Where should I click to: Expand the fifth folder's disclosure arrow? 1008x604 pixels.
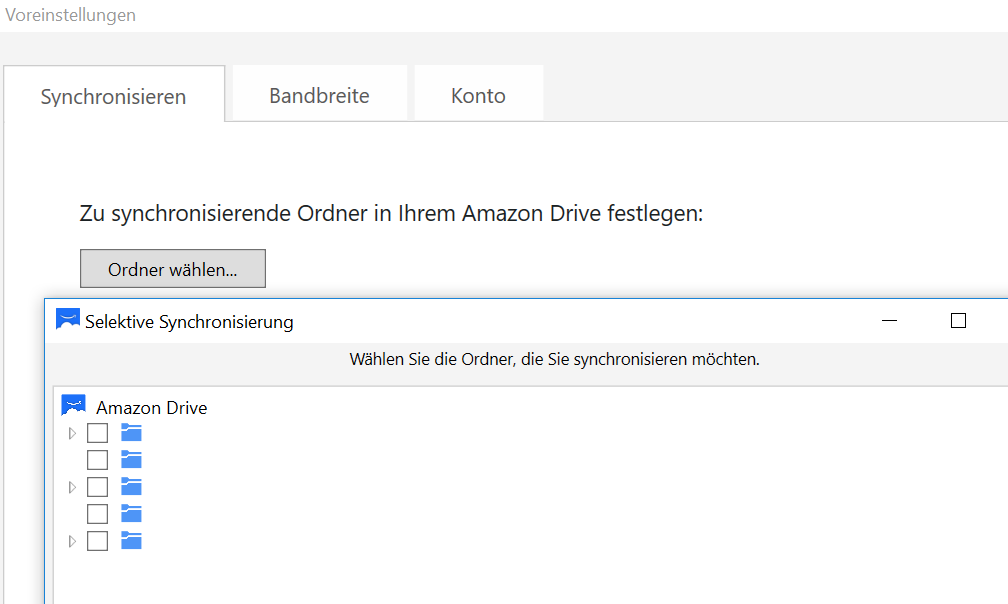71,541
